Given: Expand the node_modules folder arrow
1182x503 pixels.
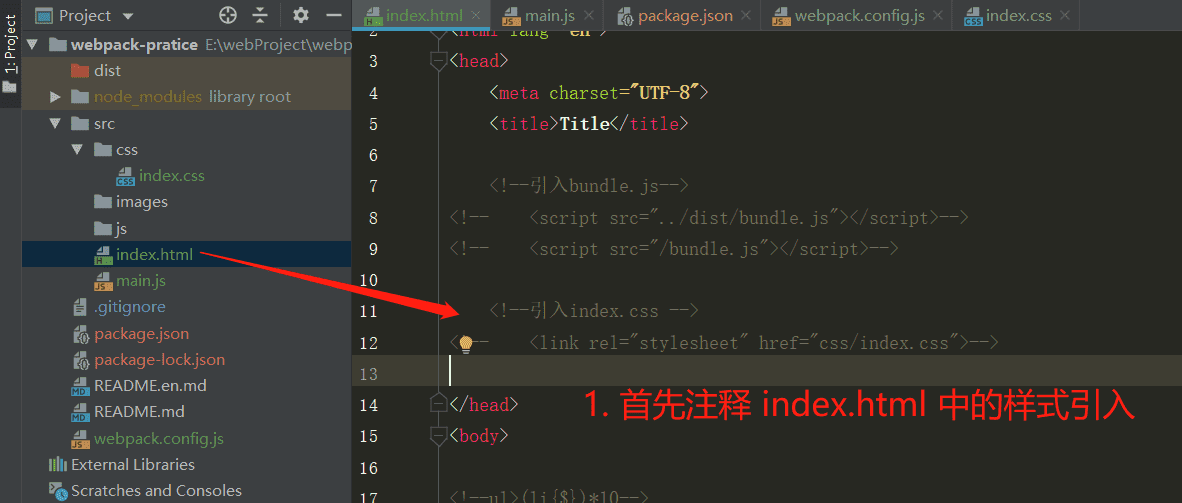Looking at the screenshot, I should [x=54, y=97].
